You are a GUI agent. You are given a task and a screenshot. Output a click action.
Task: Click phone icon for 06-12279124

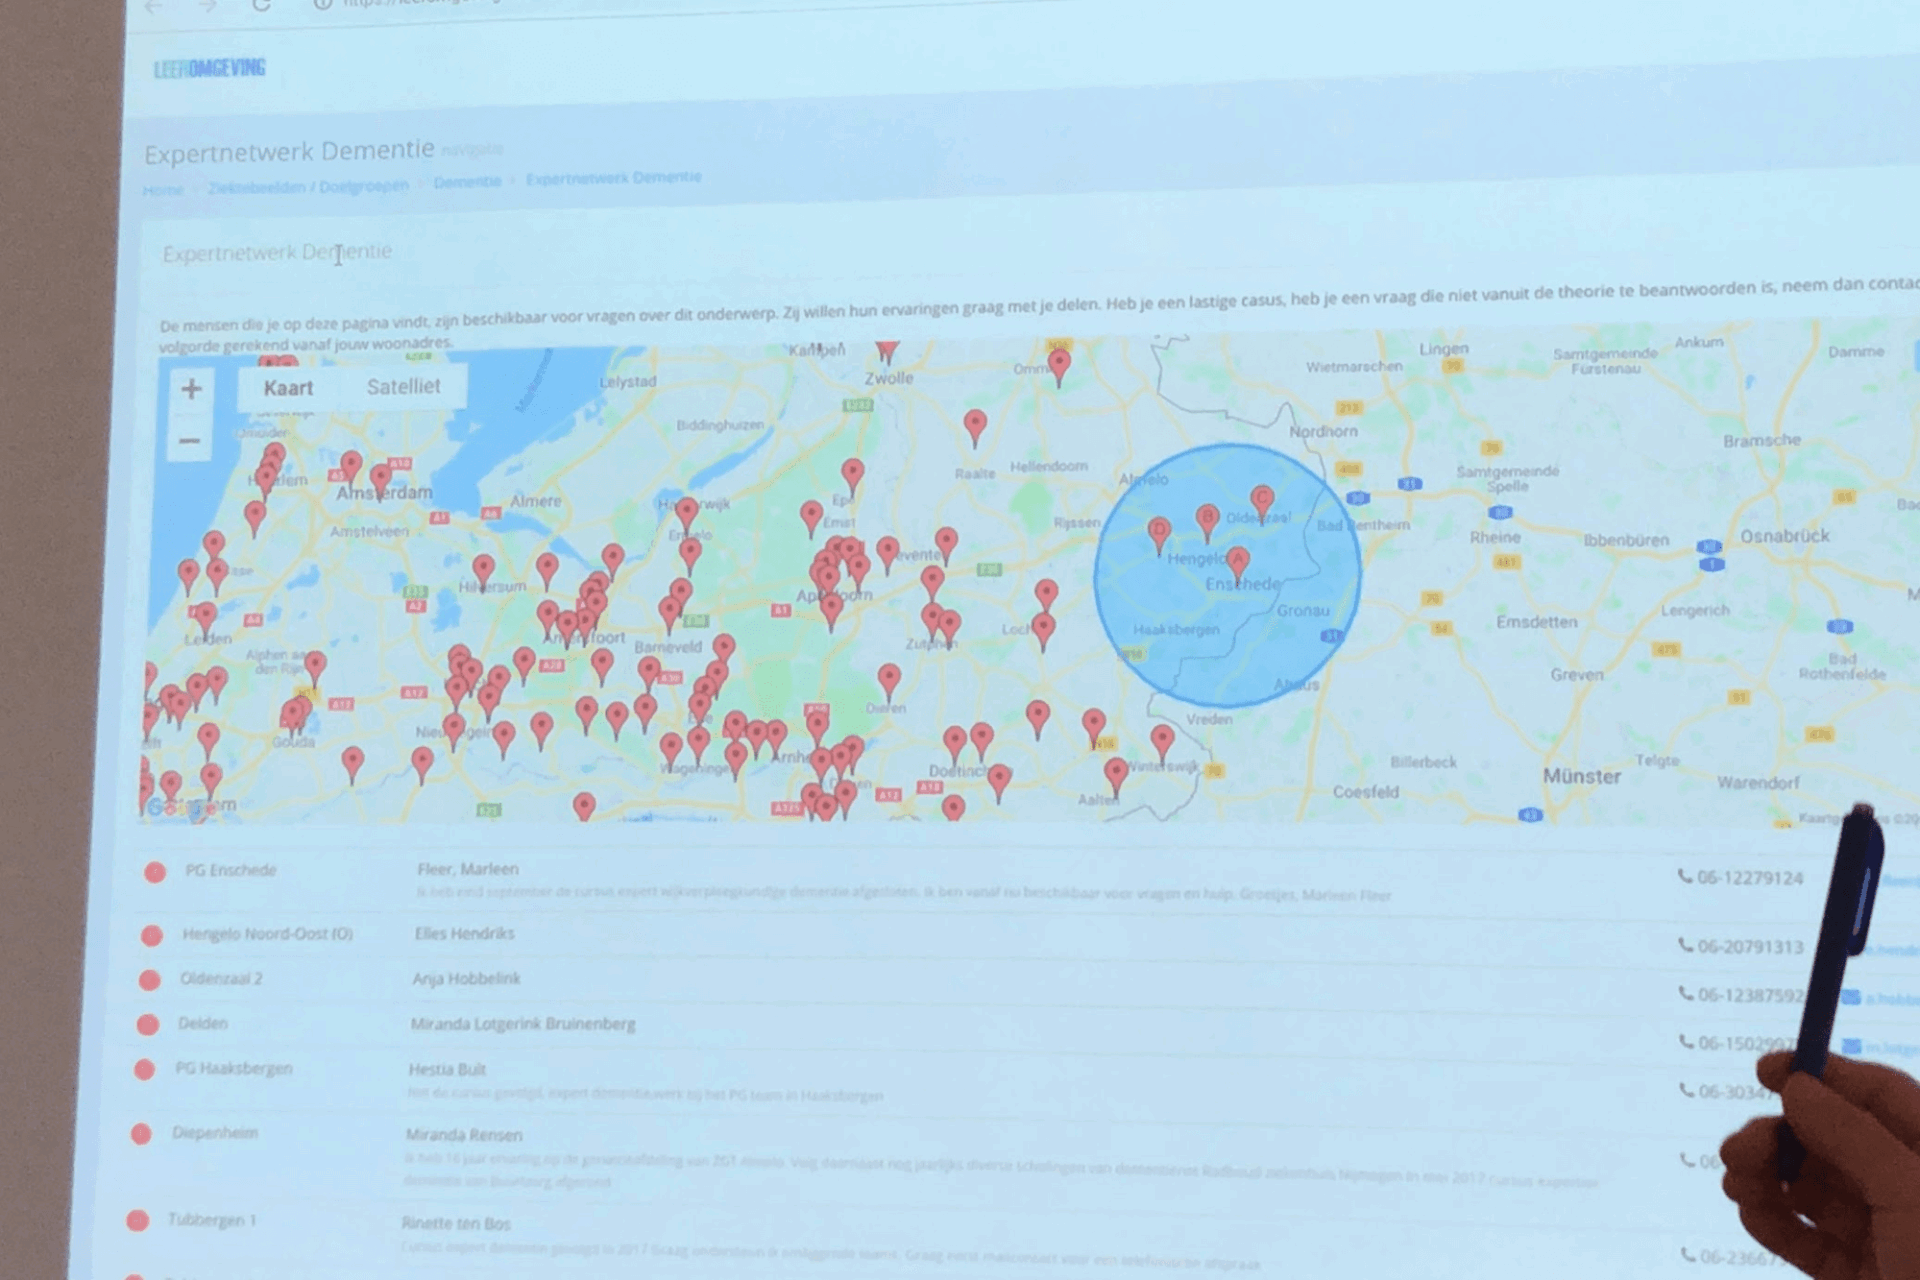click(x=1685, y=876)
